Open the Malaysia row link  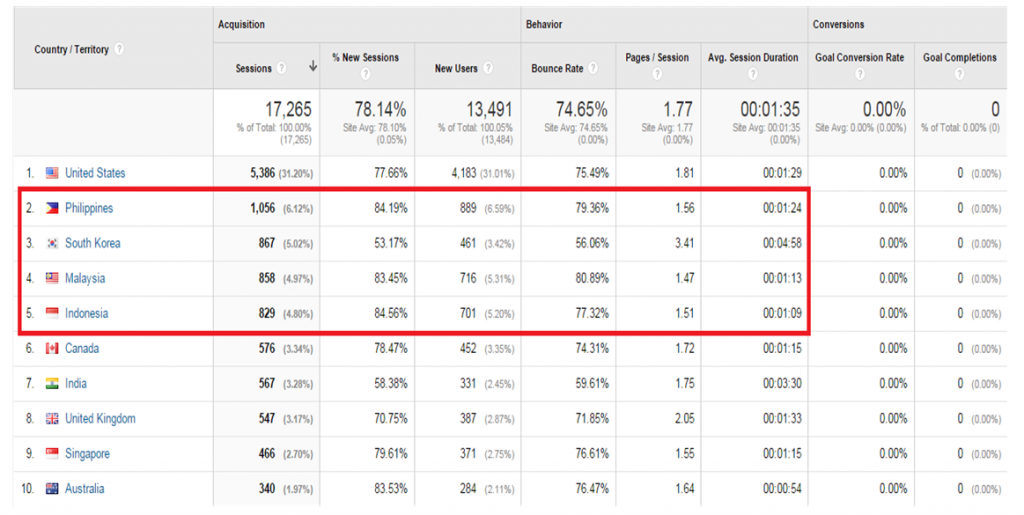[85, 278]
